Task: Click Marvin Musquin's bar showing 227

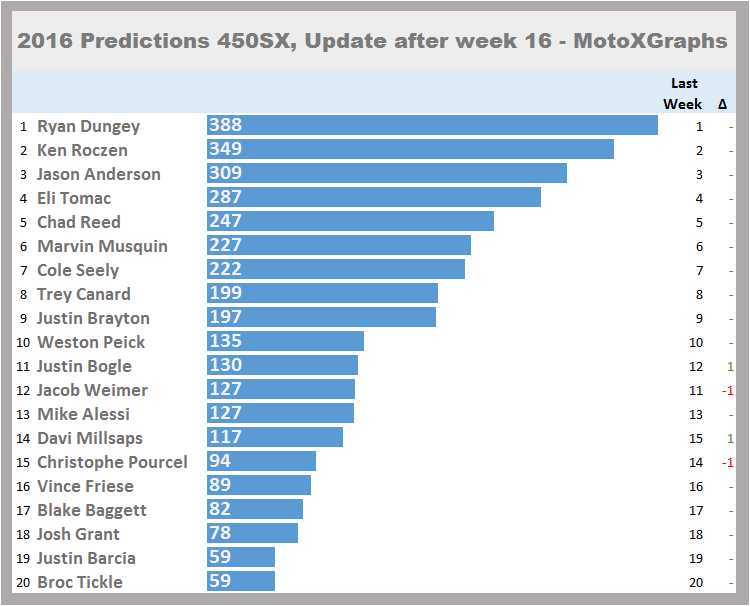Action: coord(338,246)
